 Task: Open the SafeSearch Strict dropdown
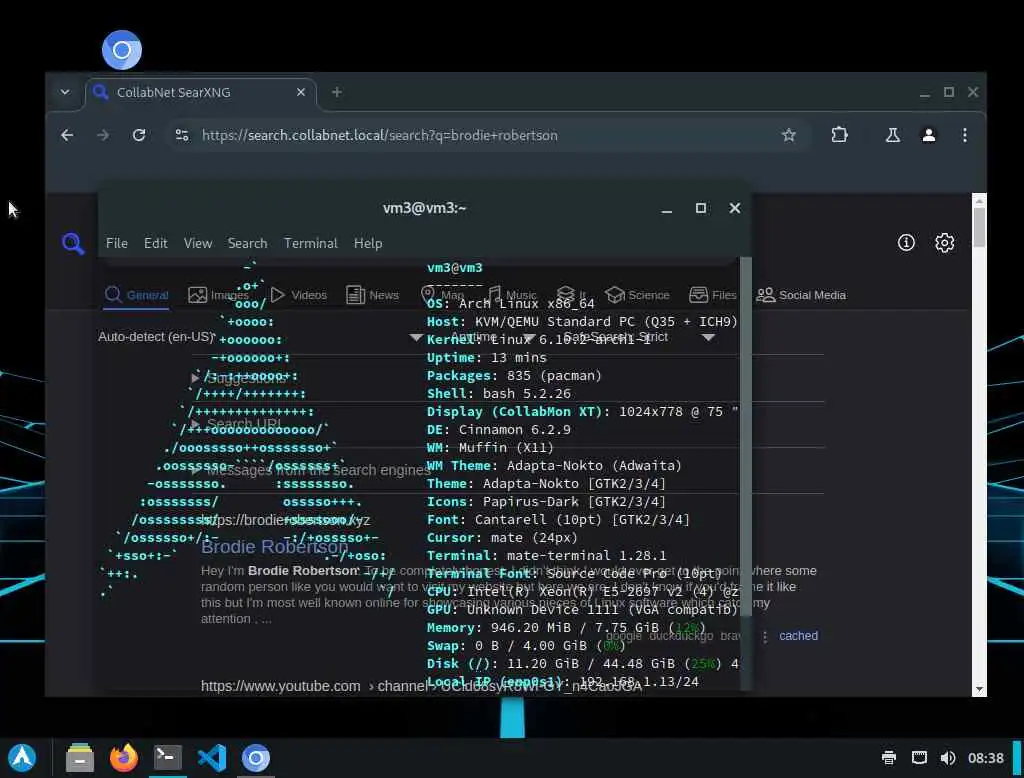tap(639, 337)
